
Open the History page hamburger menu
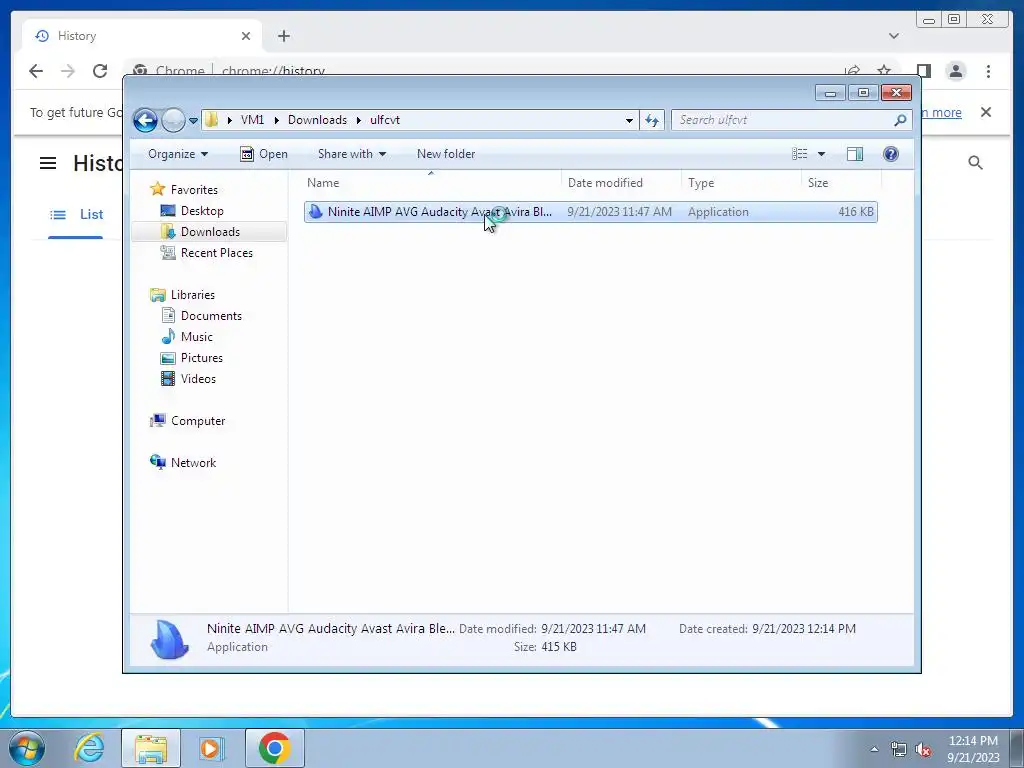pos(48,163)
